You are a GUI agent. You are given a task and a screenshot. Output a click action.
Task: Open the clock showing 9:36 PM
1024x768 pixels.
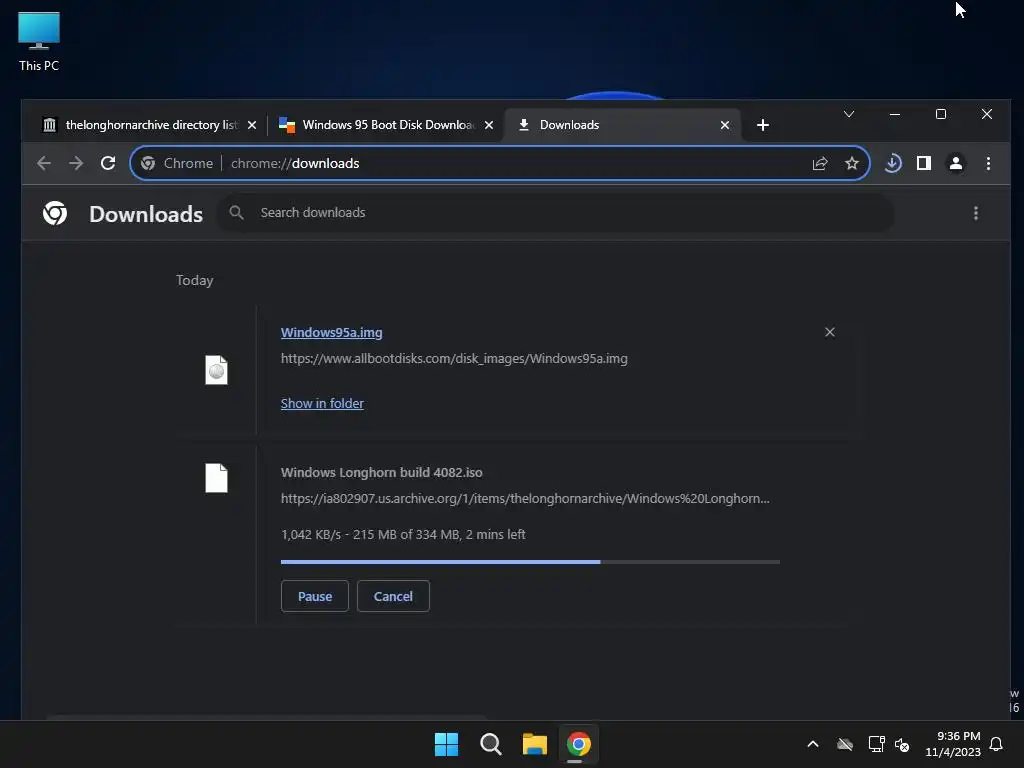pyautogui.click(x=953, y=744)
